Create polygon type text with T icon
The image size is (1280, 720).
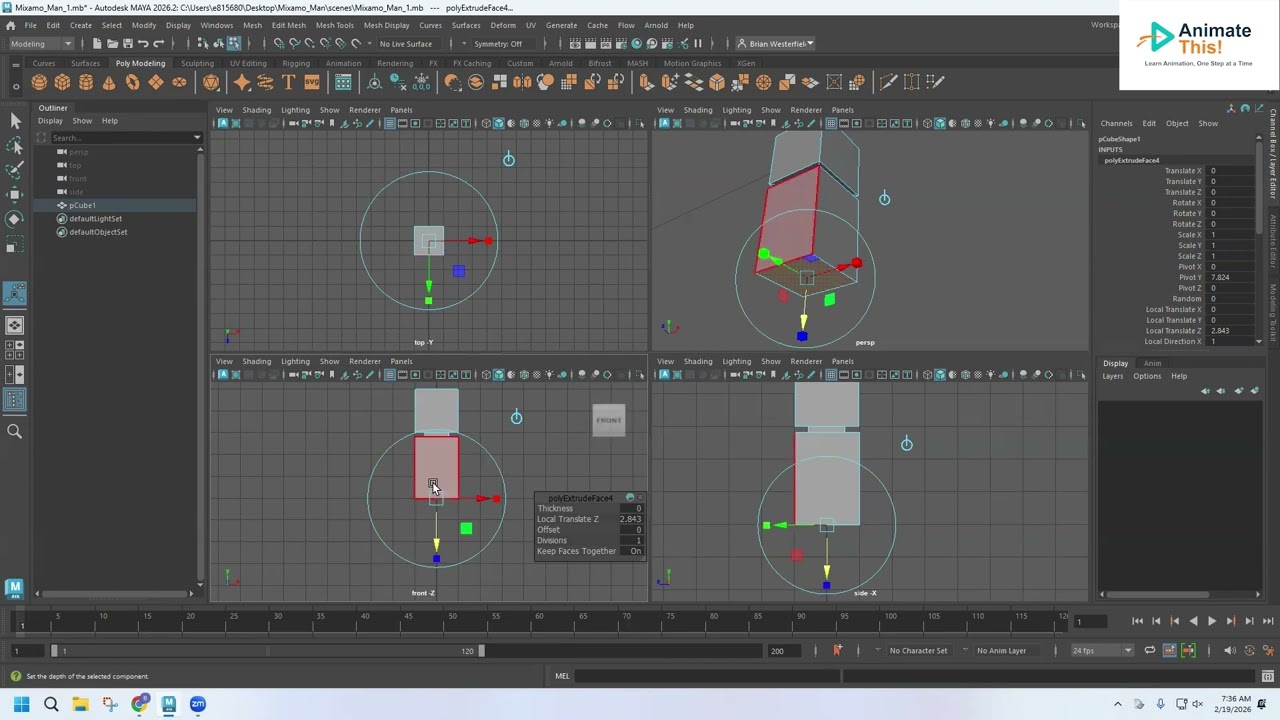click(288, 82)
